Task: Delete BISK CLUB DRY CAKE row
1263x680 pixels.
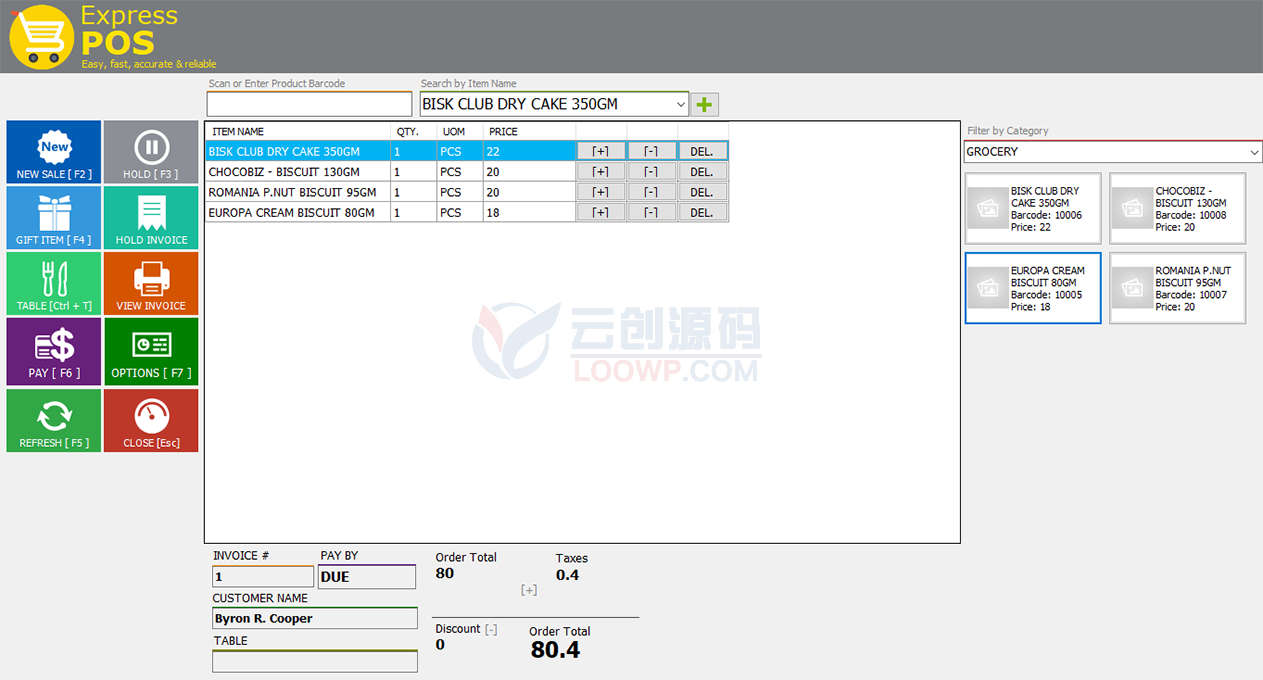Action: 702,151
